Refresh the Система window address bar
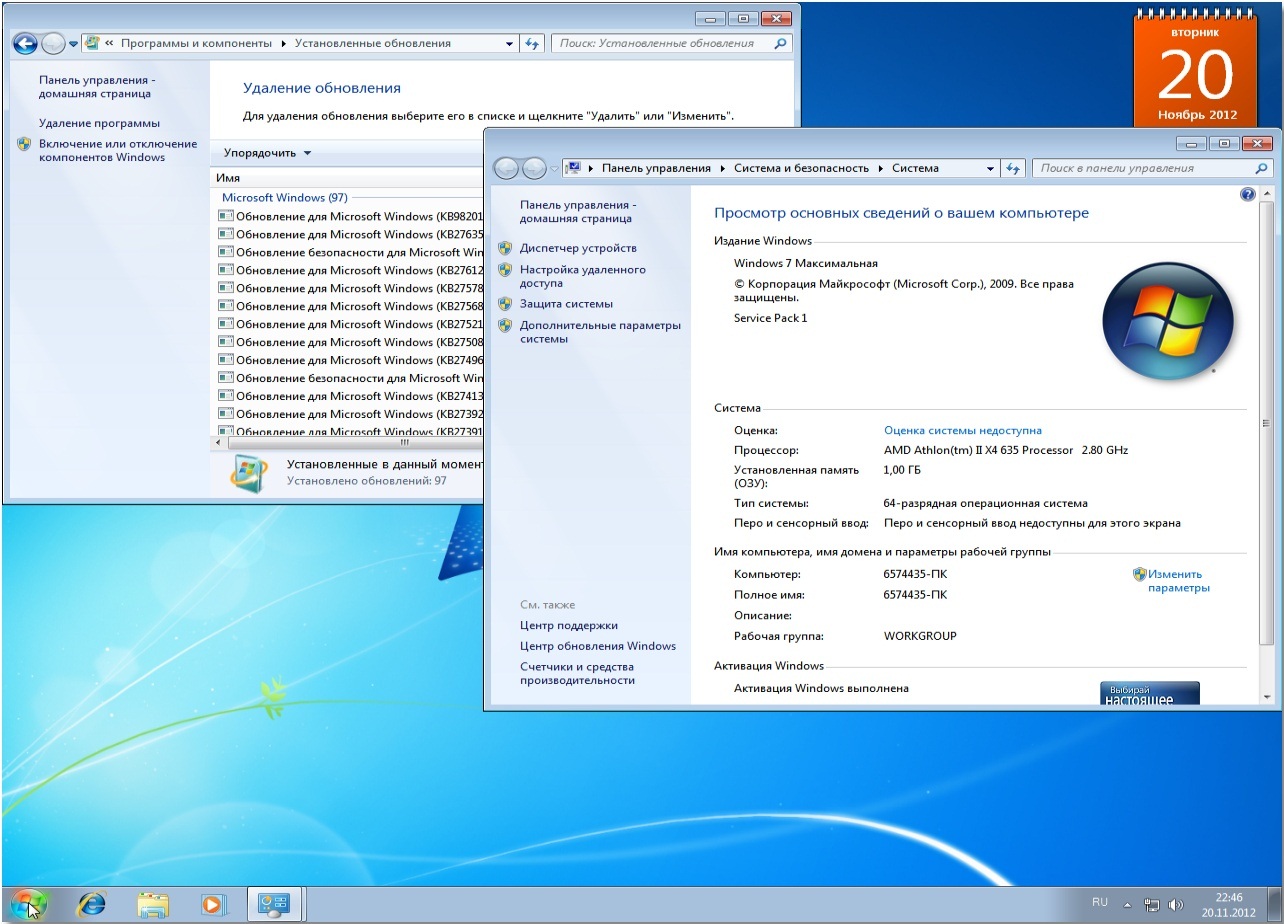 (x=1014, y=168)
